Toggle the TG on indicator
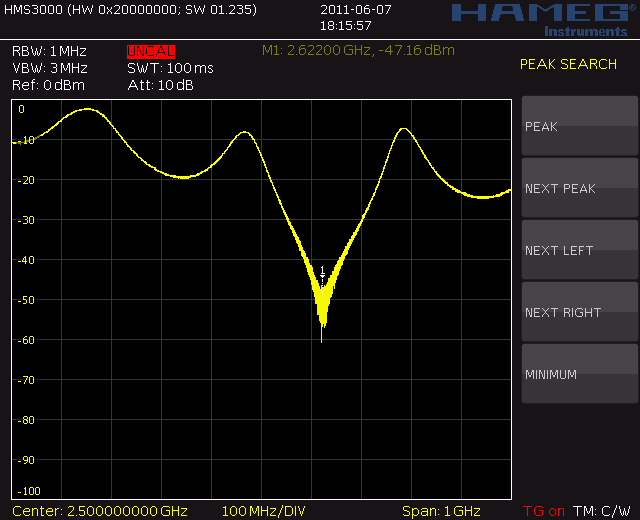 coord(543,511)
